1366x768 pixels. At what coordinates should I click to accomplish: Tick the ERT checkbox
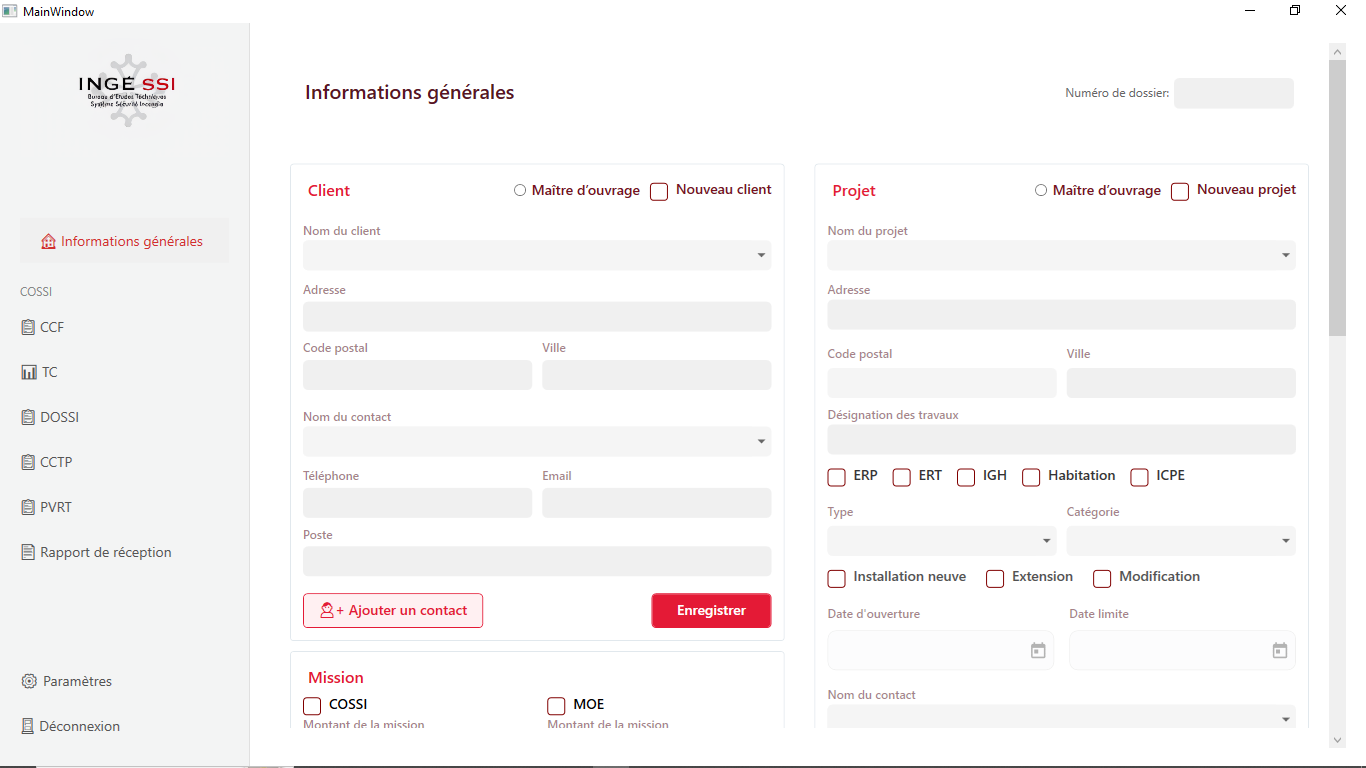point(902,477)
